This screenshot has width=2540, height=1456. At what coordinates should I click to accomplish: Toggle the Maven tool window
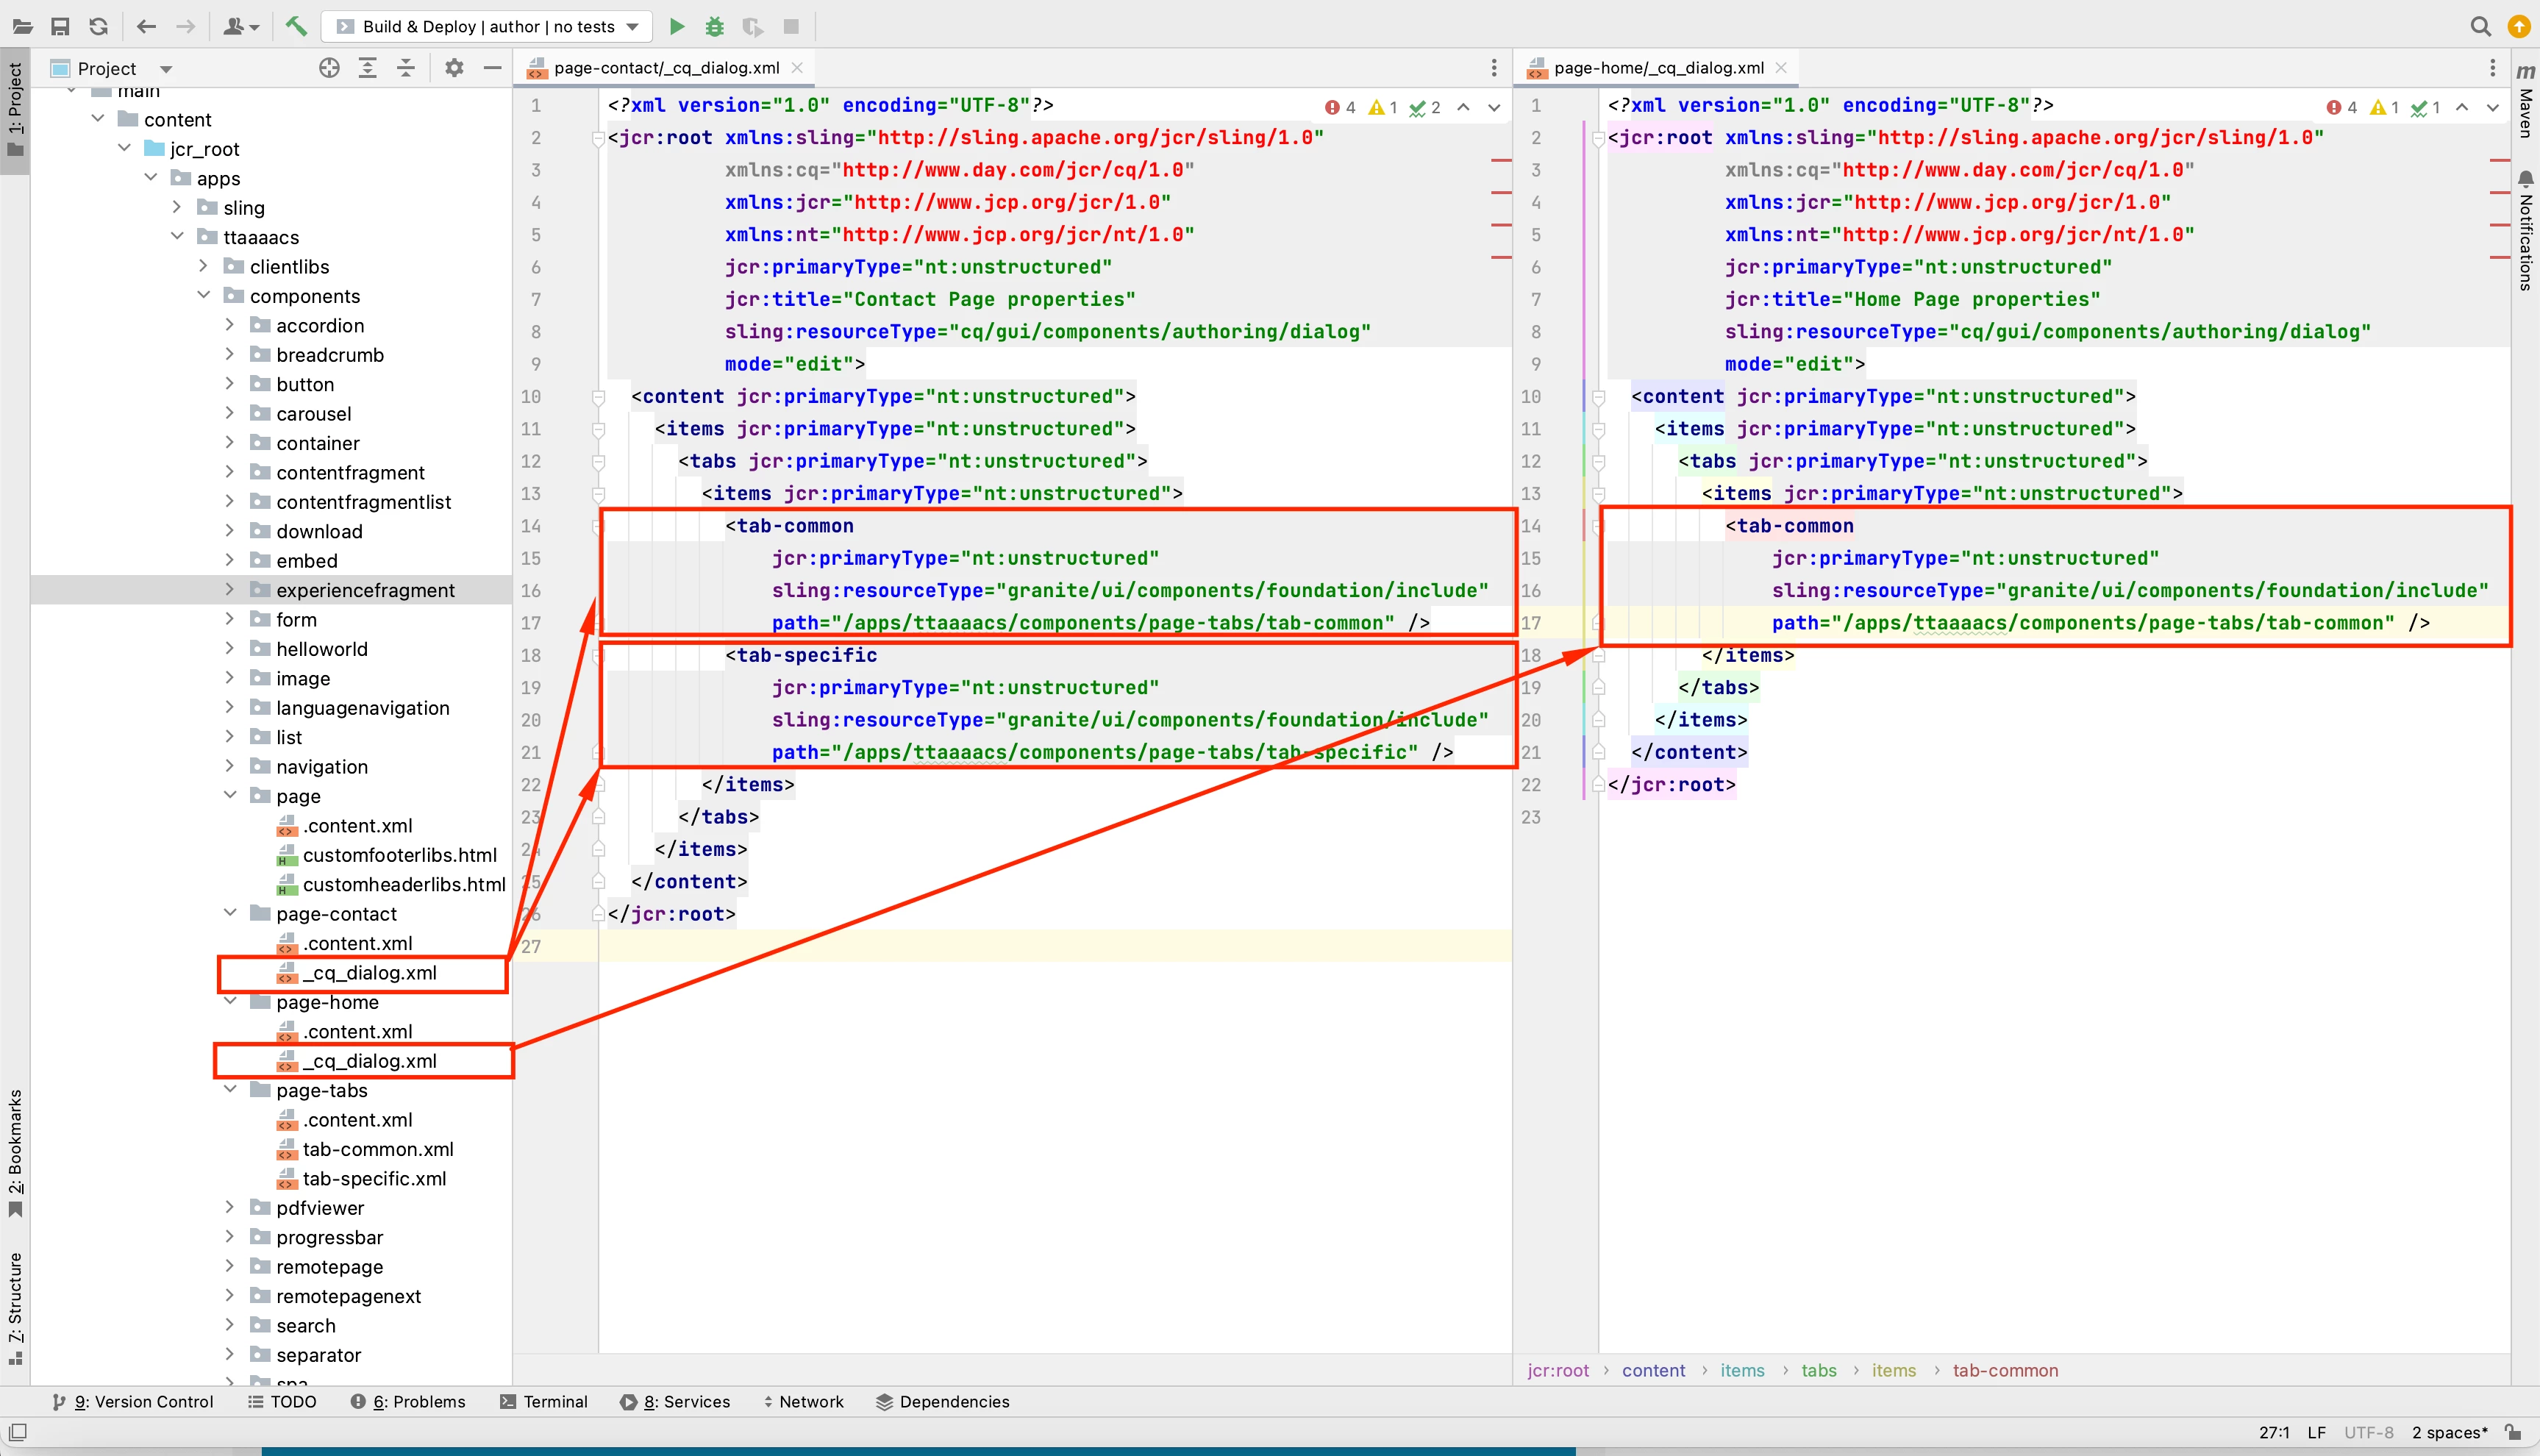2526,100
